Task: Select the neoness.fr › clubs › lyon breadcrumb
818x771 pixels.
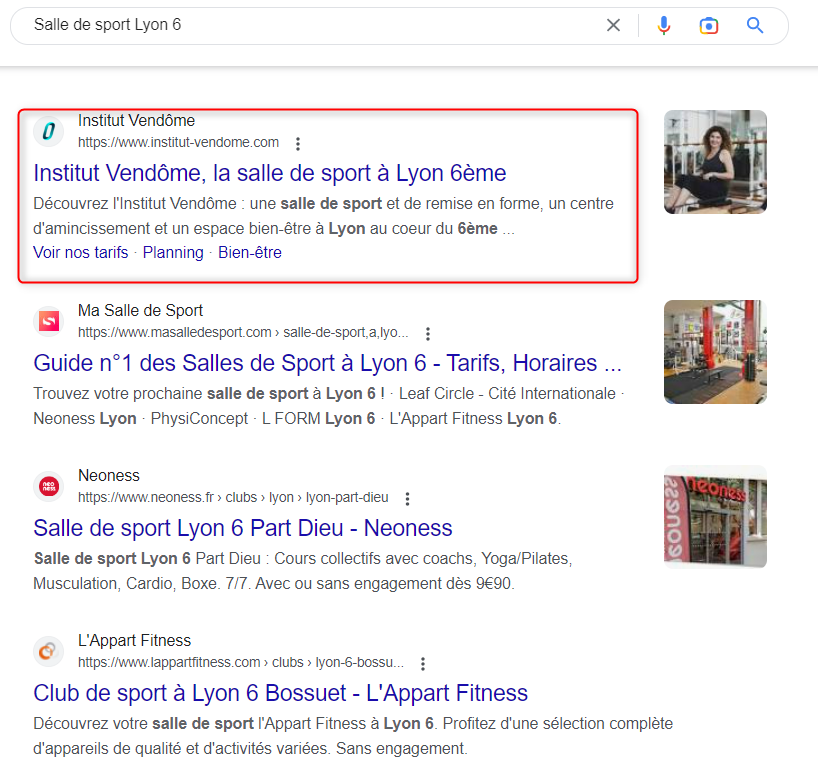Action: (x=233, y=498)
